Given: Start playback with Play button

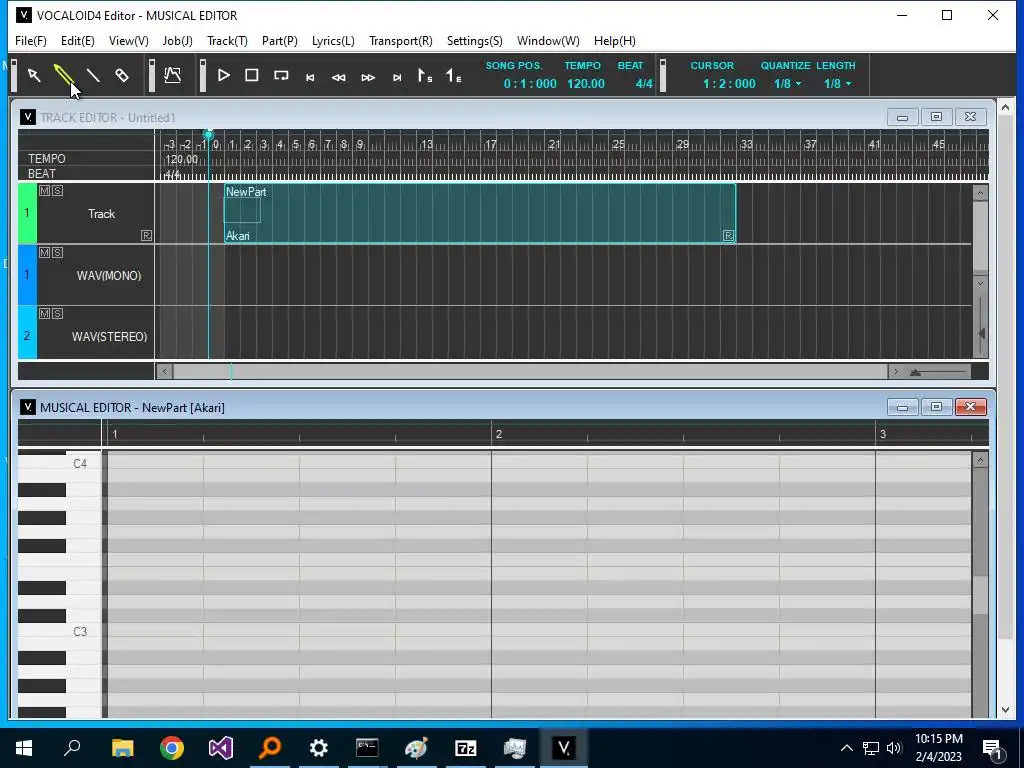Looking at the screenshot, I should click(223, 76).
